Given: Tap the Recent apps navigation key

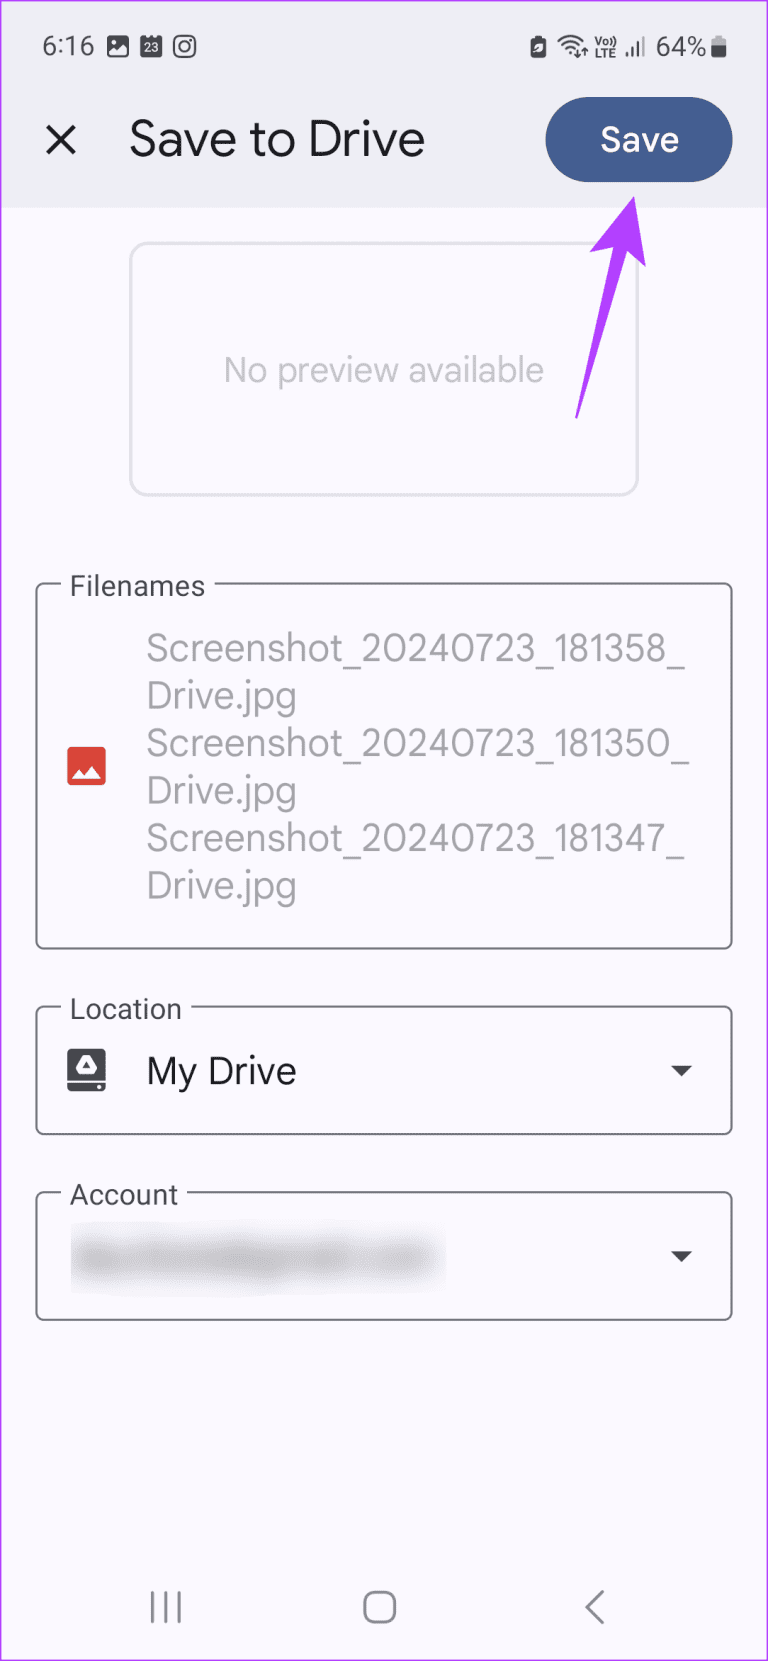Looking at the screenshot, I should click(x=165, y=1607).
